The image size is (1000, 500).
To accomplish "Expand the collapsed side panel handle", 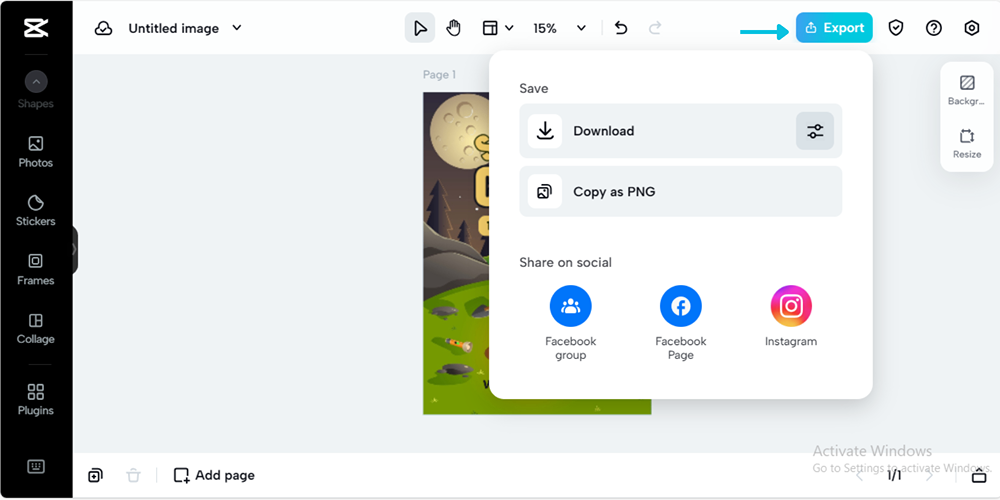I will point(75,249).
